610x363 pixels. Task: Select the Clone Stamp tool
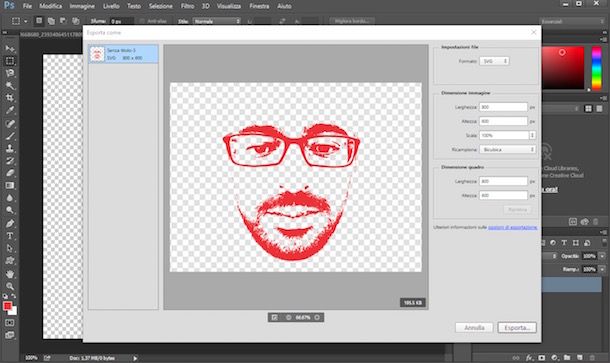coord(10,148)
